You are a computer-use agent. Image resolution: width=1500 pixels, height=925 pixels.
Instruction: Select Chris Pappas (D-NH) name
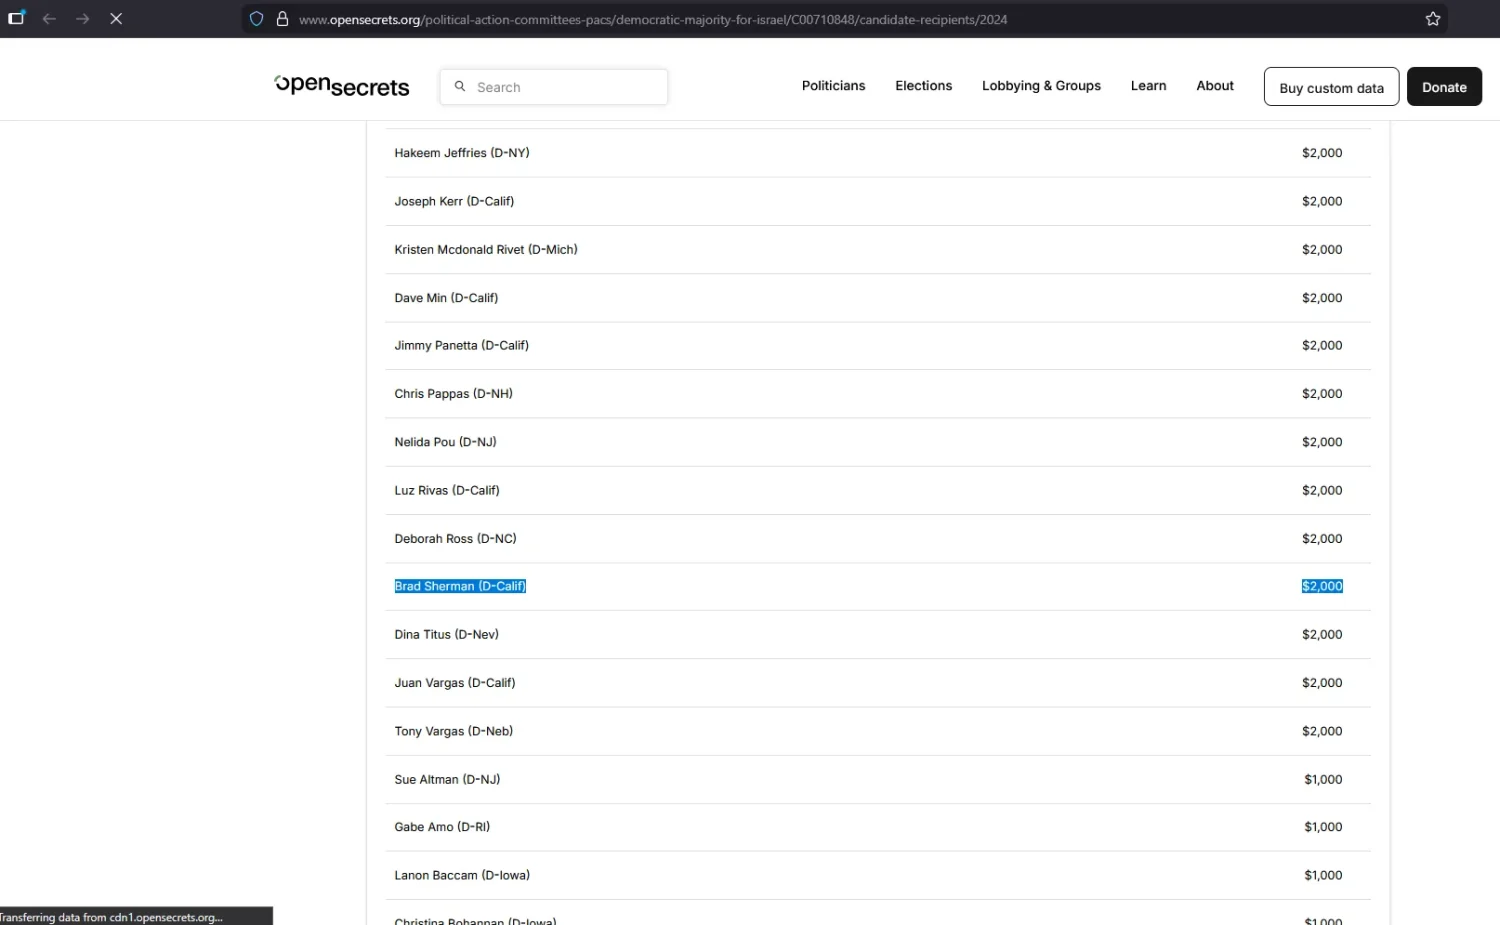[x=453, y=394]
